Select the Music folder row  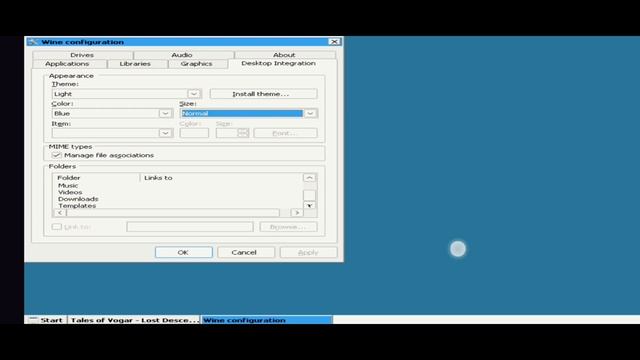(68, 185)
